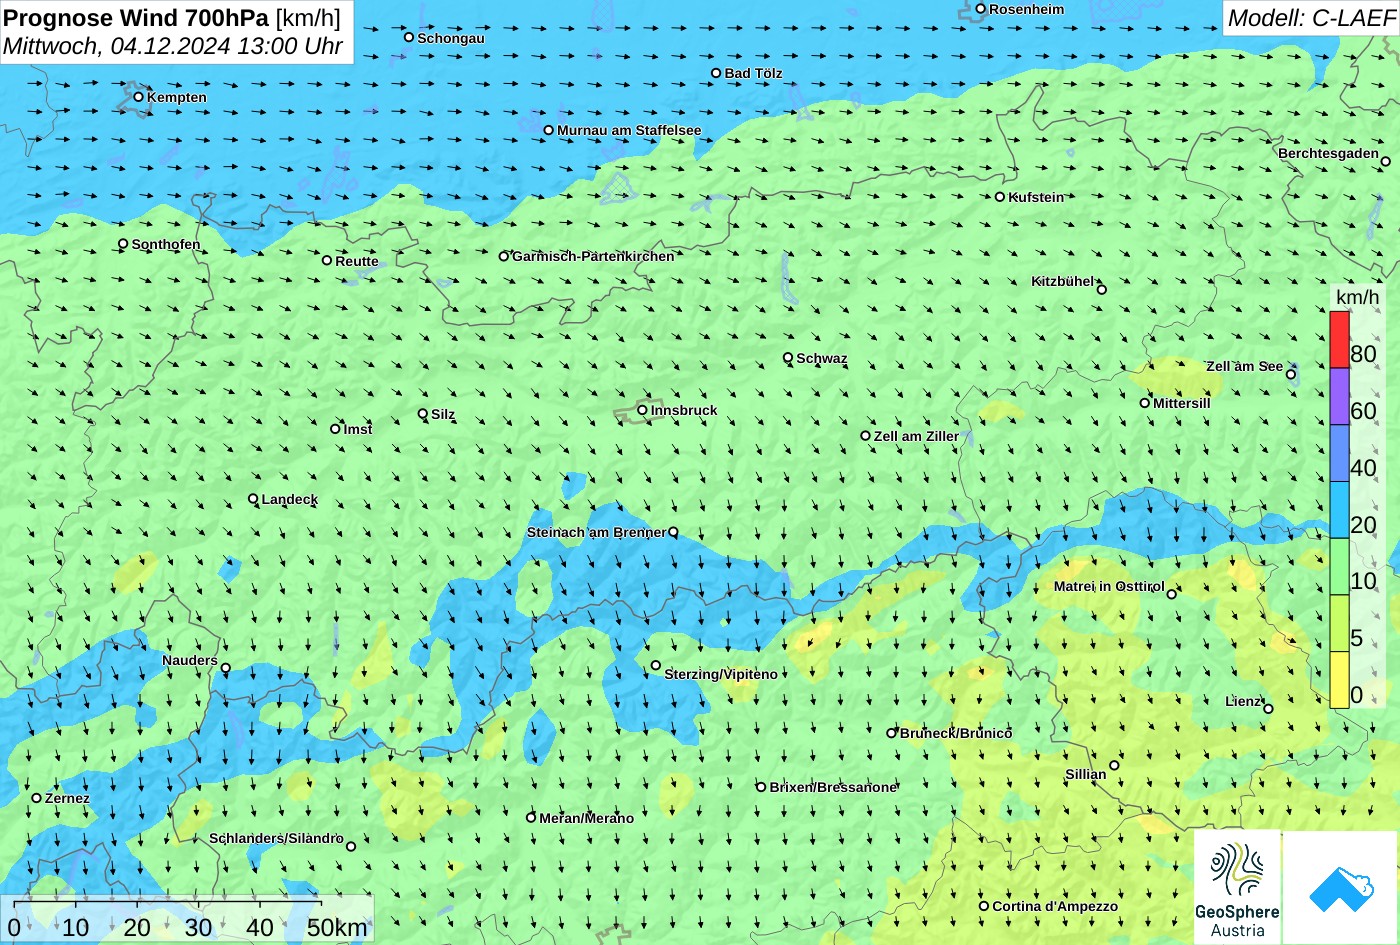The image size is (1400, 945).
Task: Click the 'Matrei in Osttirol' label
Action: (1109, 586)
